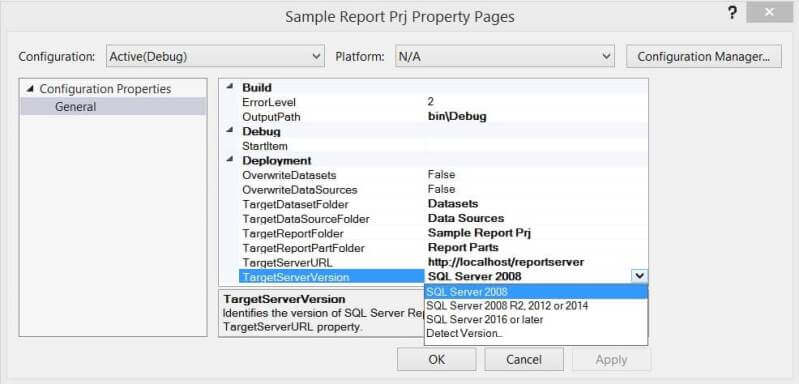The image size is (799, 384).
Task: Collapse the Deployment section
Action: click(229, 159)
